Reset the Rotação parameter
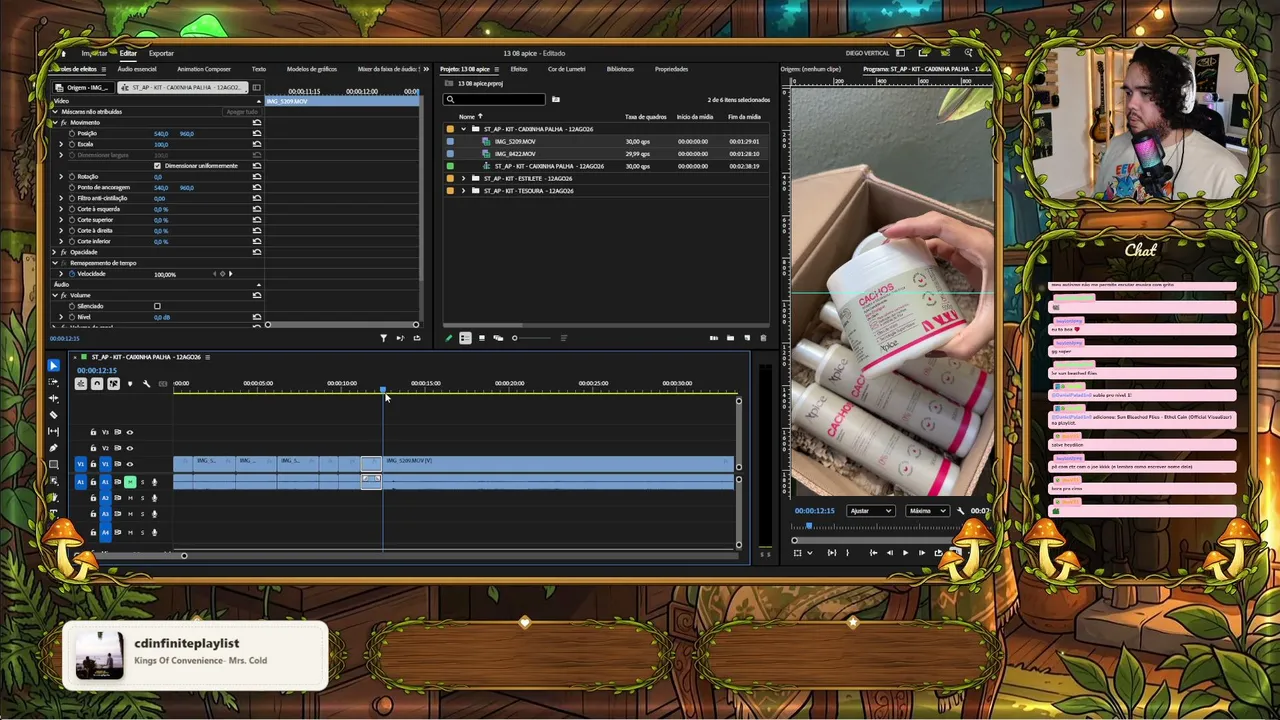 click(x=257, y=176)
